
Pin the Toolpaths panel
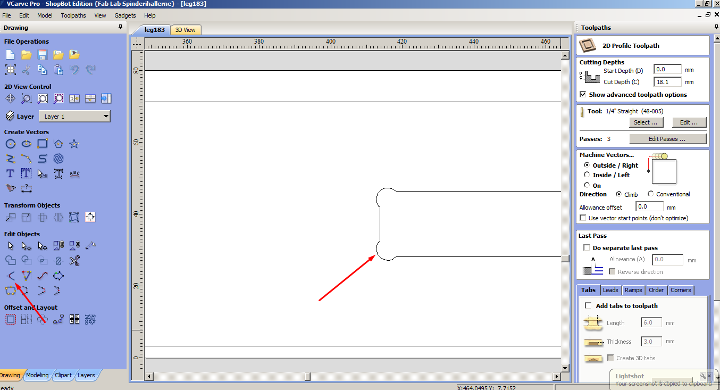716,27
